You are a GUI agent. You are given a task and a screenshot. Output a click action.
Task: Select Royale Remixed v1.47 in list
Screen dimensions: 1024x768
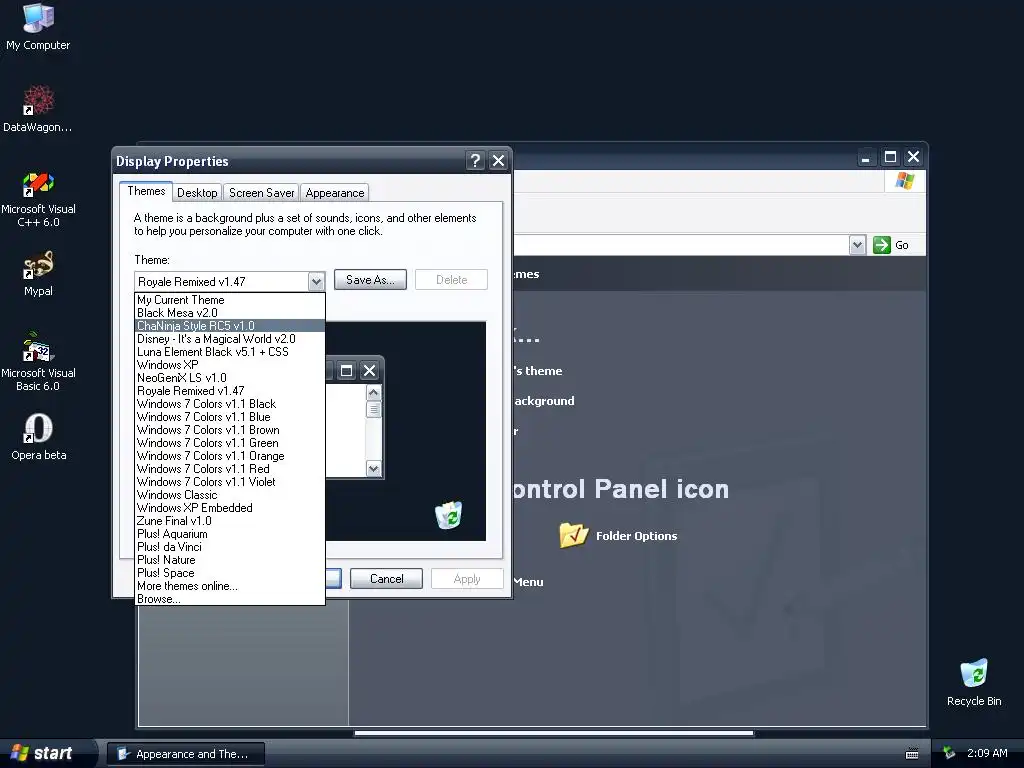(230, 391)
